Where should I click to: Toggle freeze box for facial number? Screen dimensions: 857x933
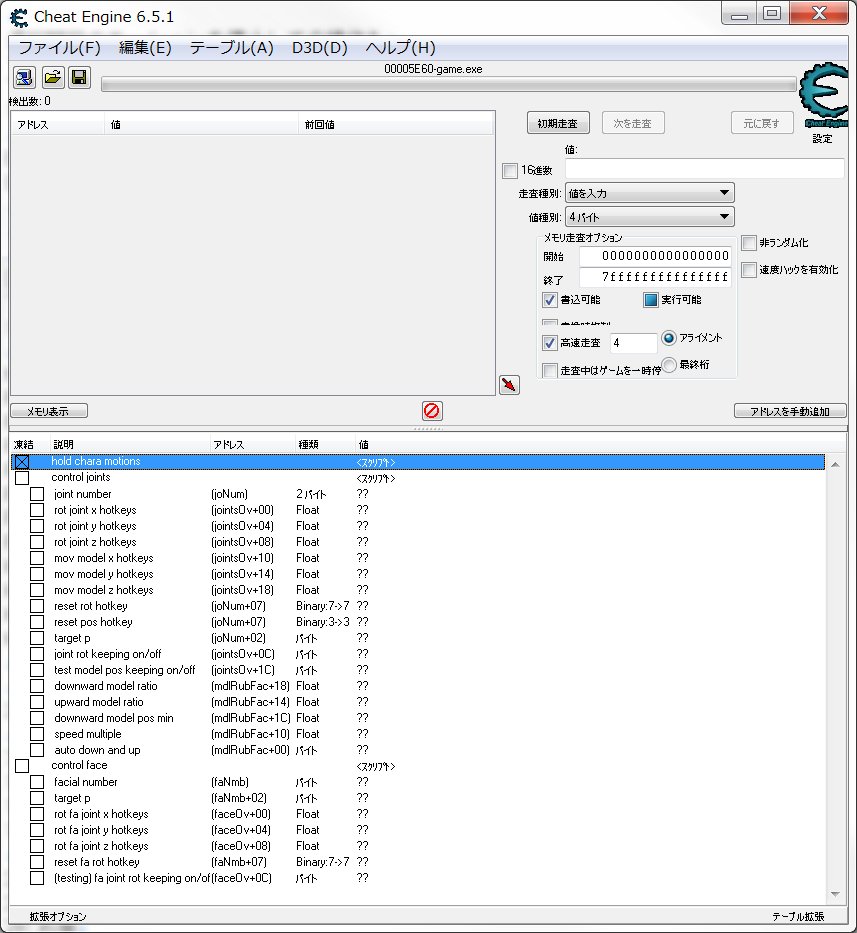[x=37, y=782]
